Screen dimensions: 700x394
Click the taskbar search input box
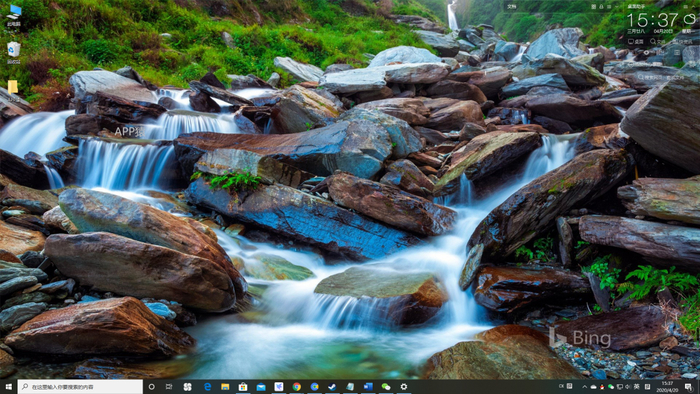click(80, 387)
